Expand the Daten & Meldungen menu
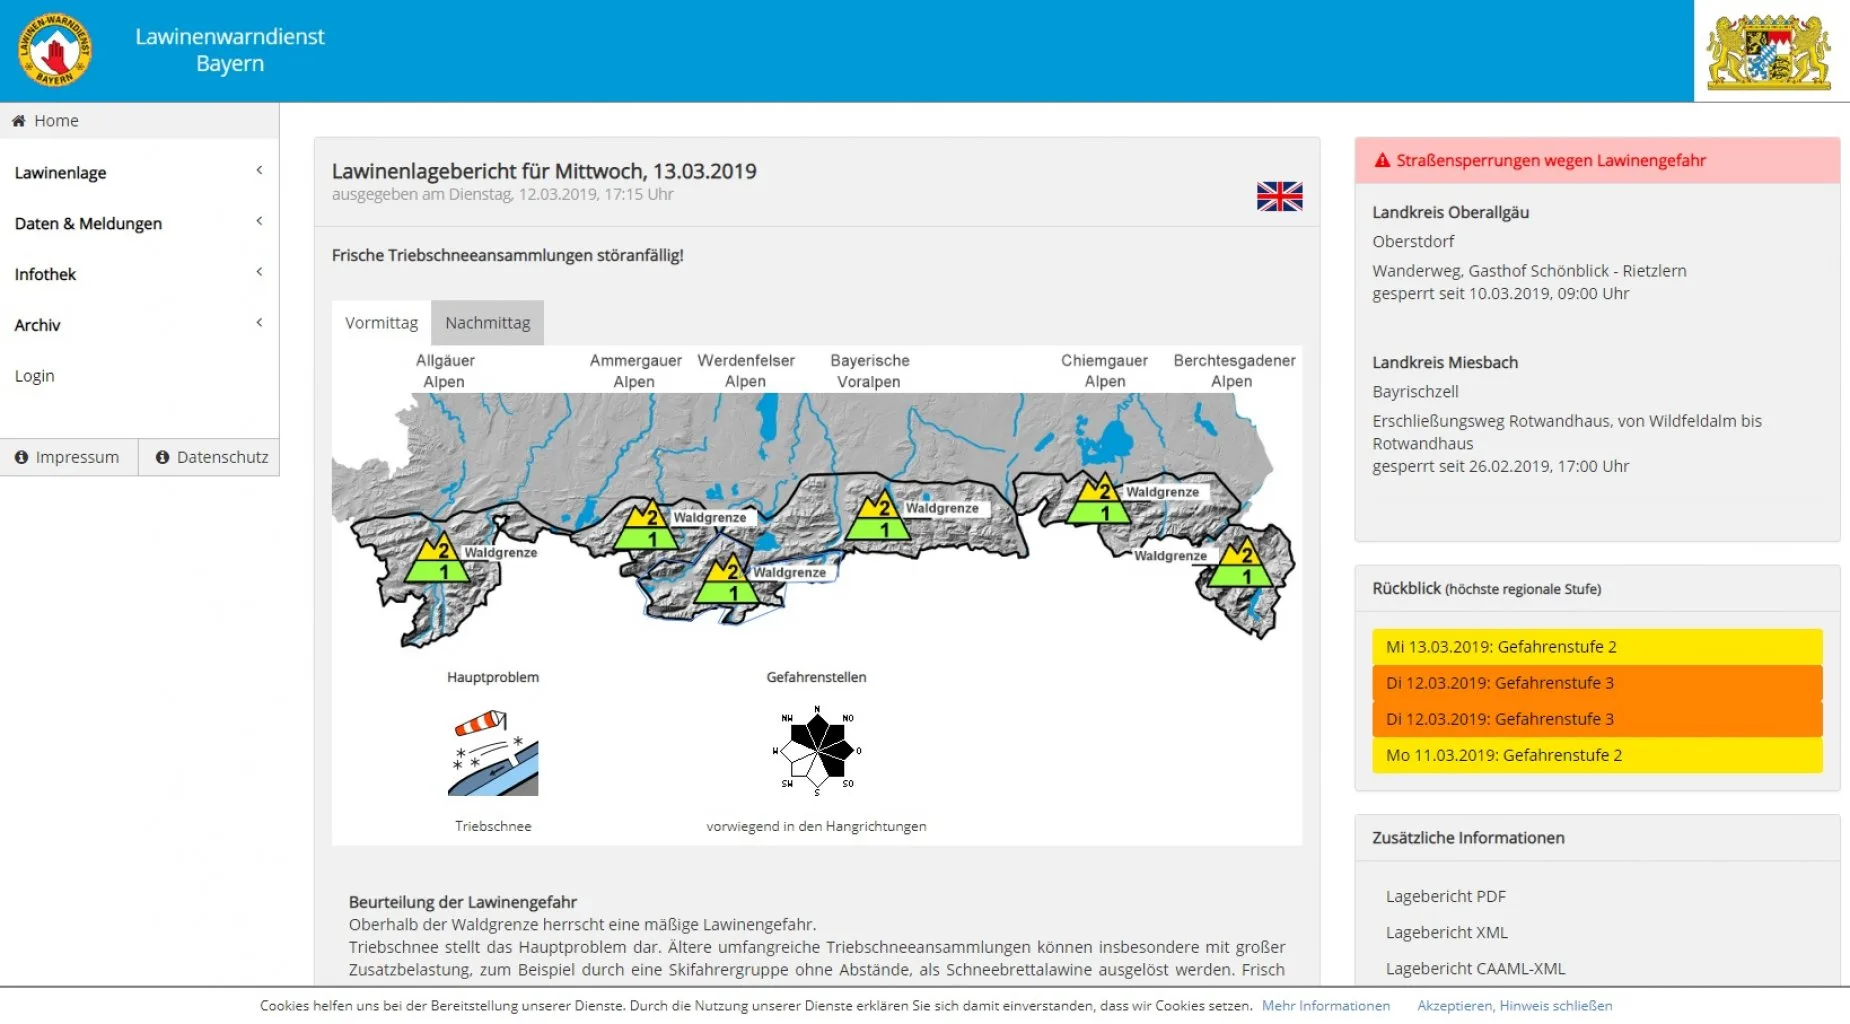1850x1024 pixels. 139,223
